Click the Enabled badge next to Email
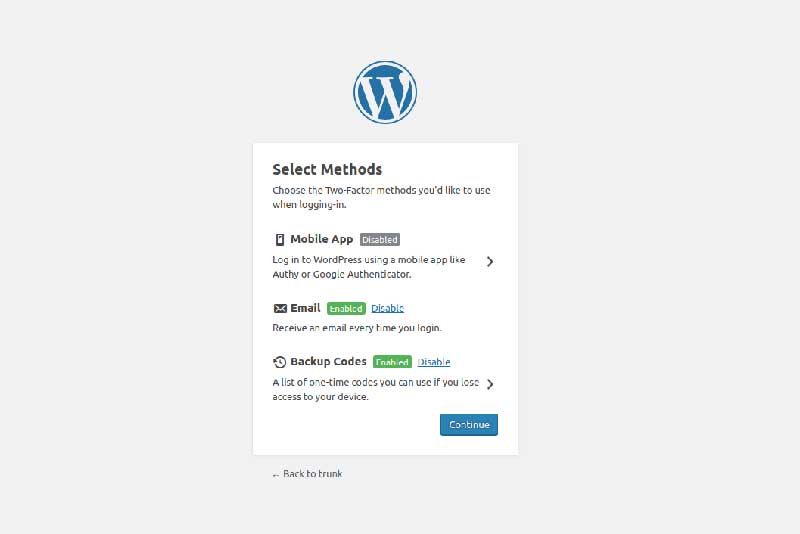The image size is (800, 534). pos(346,308)
